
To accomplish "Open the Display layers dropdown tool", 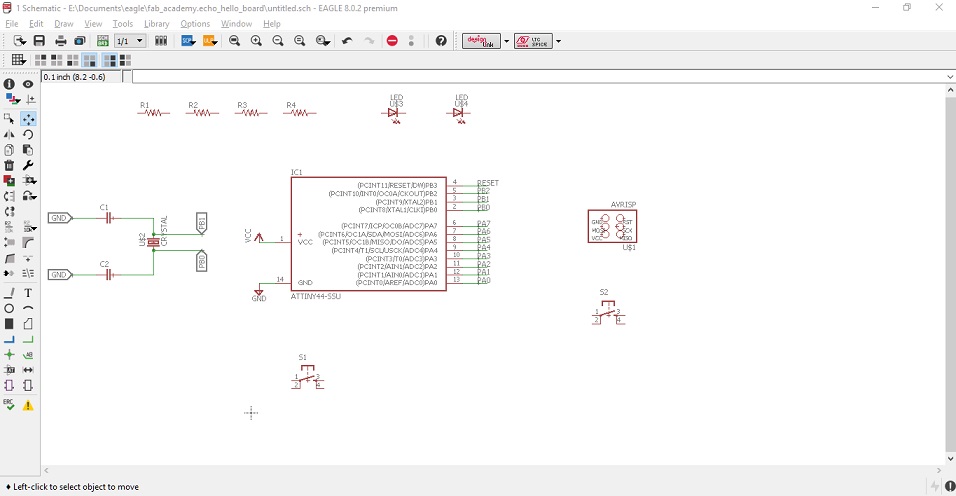I will pos(12,99).
